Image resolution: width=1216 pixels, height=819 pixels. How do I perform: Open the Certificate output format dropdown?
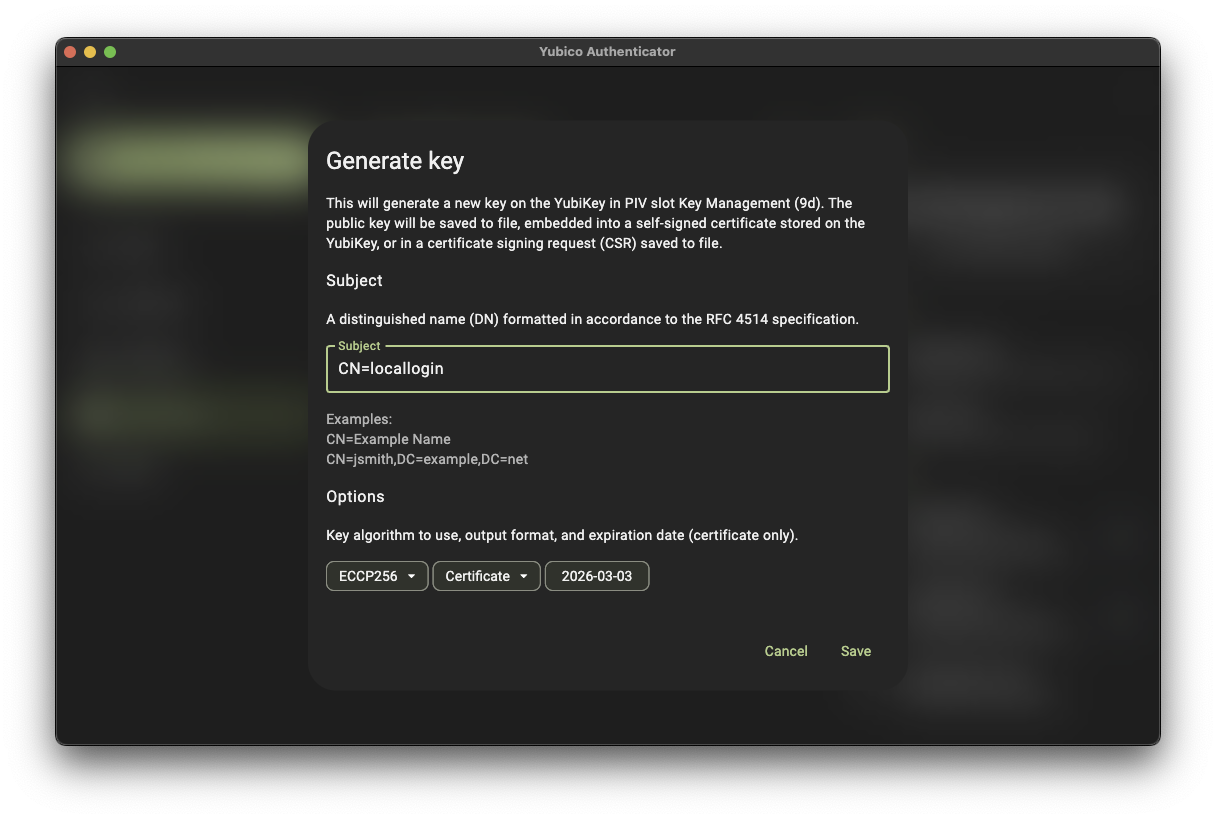click(x=486, y=576)
